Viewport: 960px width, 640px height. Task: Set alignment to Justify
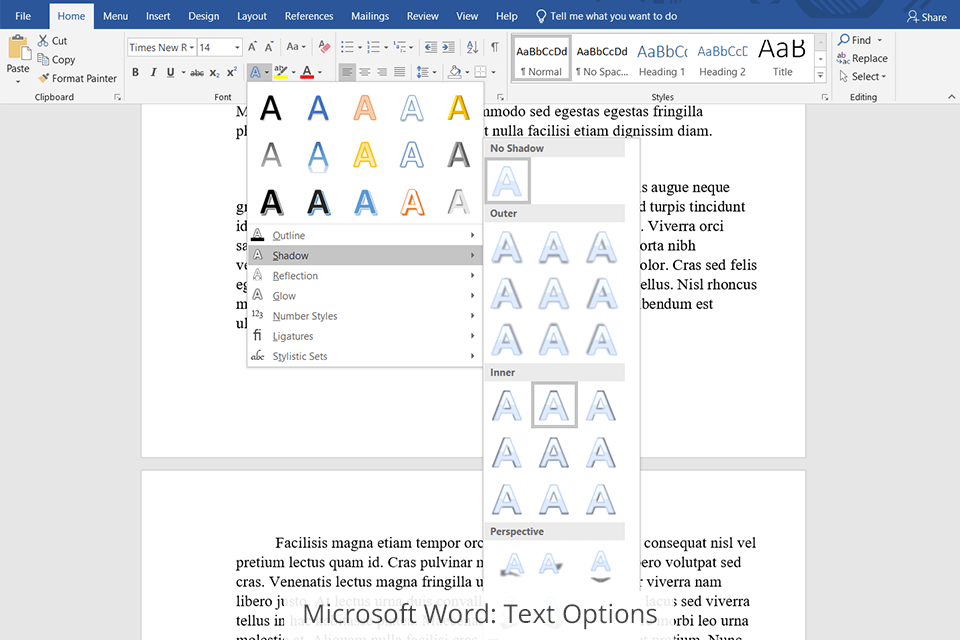[x=400, y=72]
